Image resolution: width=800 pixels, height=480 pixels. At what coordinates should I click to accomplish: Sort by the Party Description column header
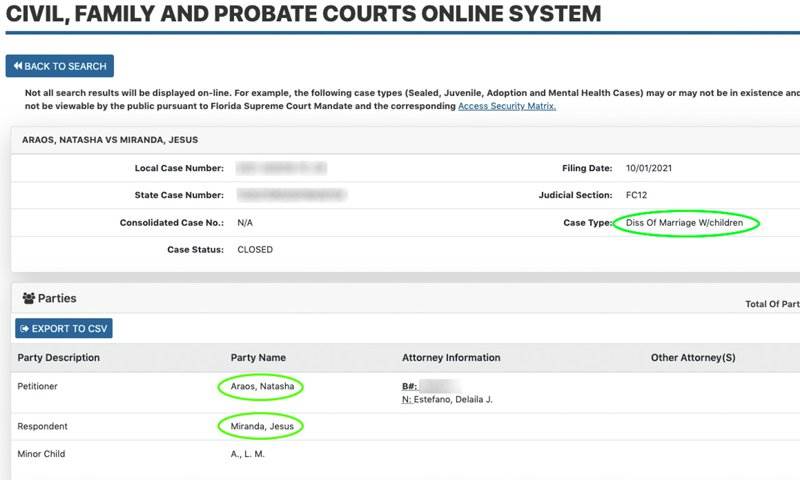pyautogui.click(x=58, y=357)
